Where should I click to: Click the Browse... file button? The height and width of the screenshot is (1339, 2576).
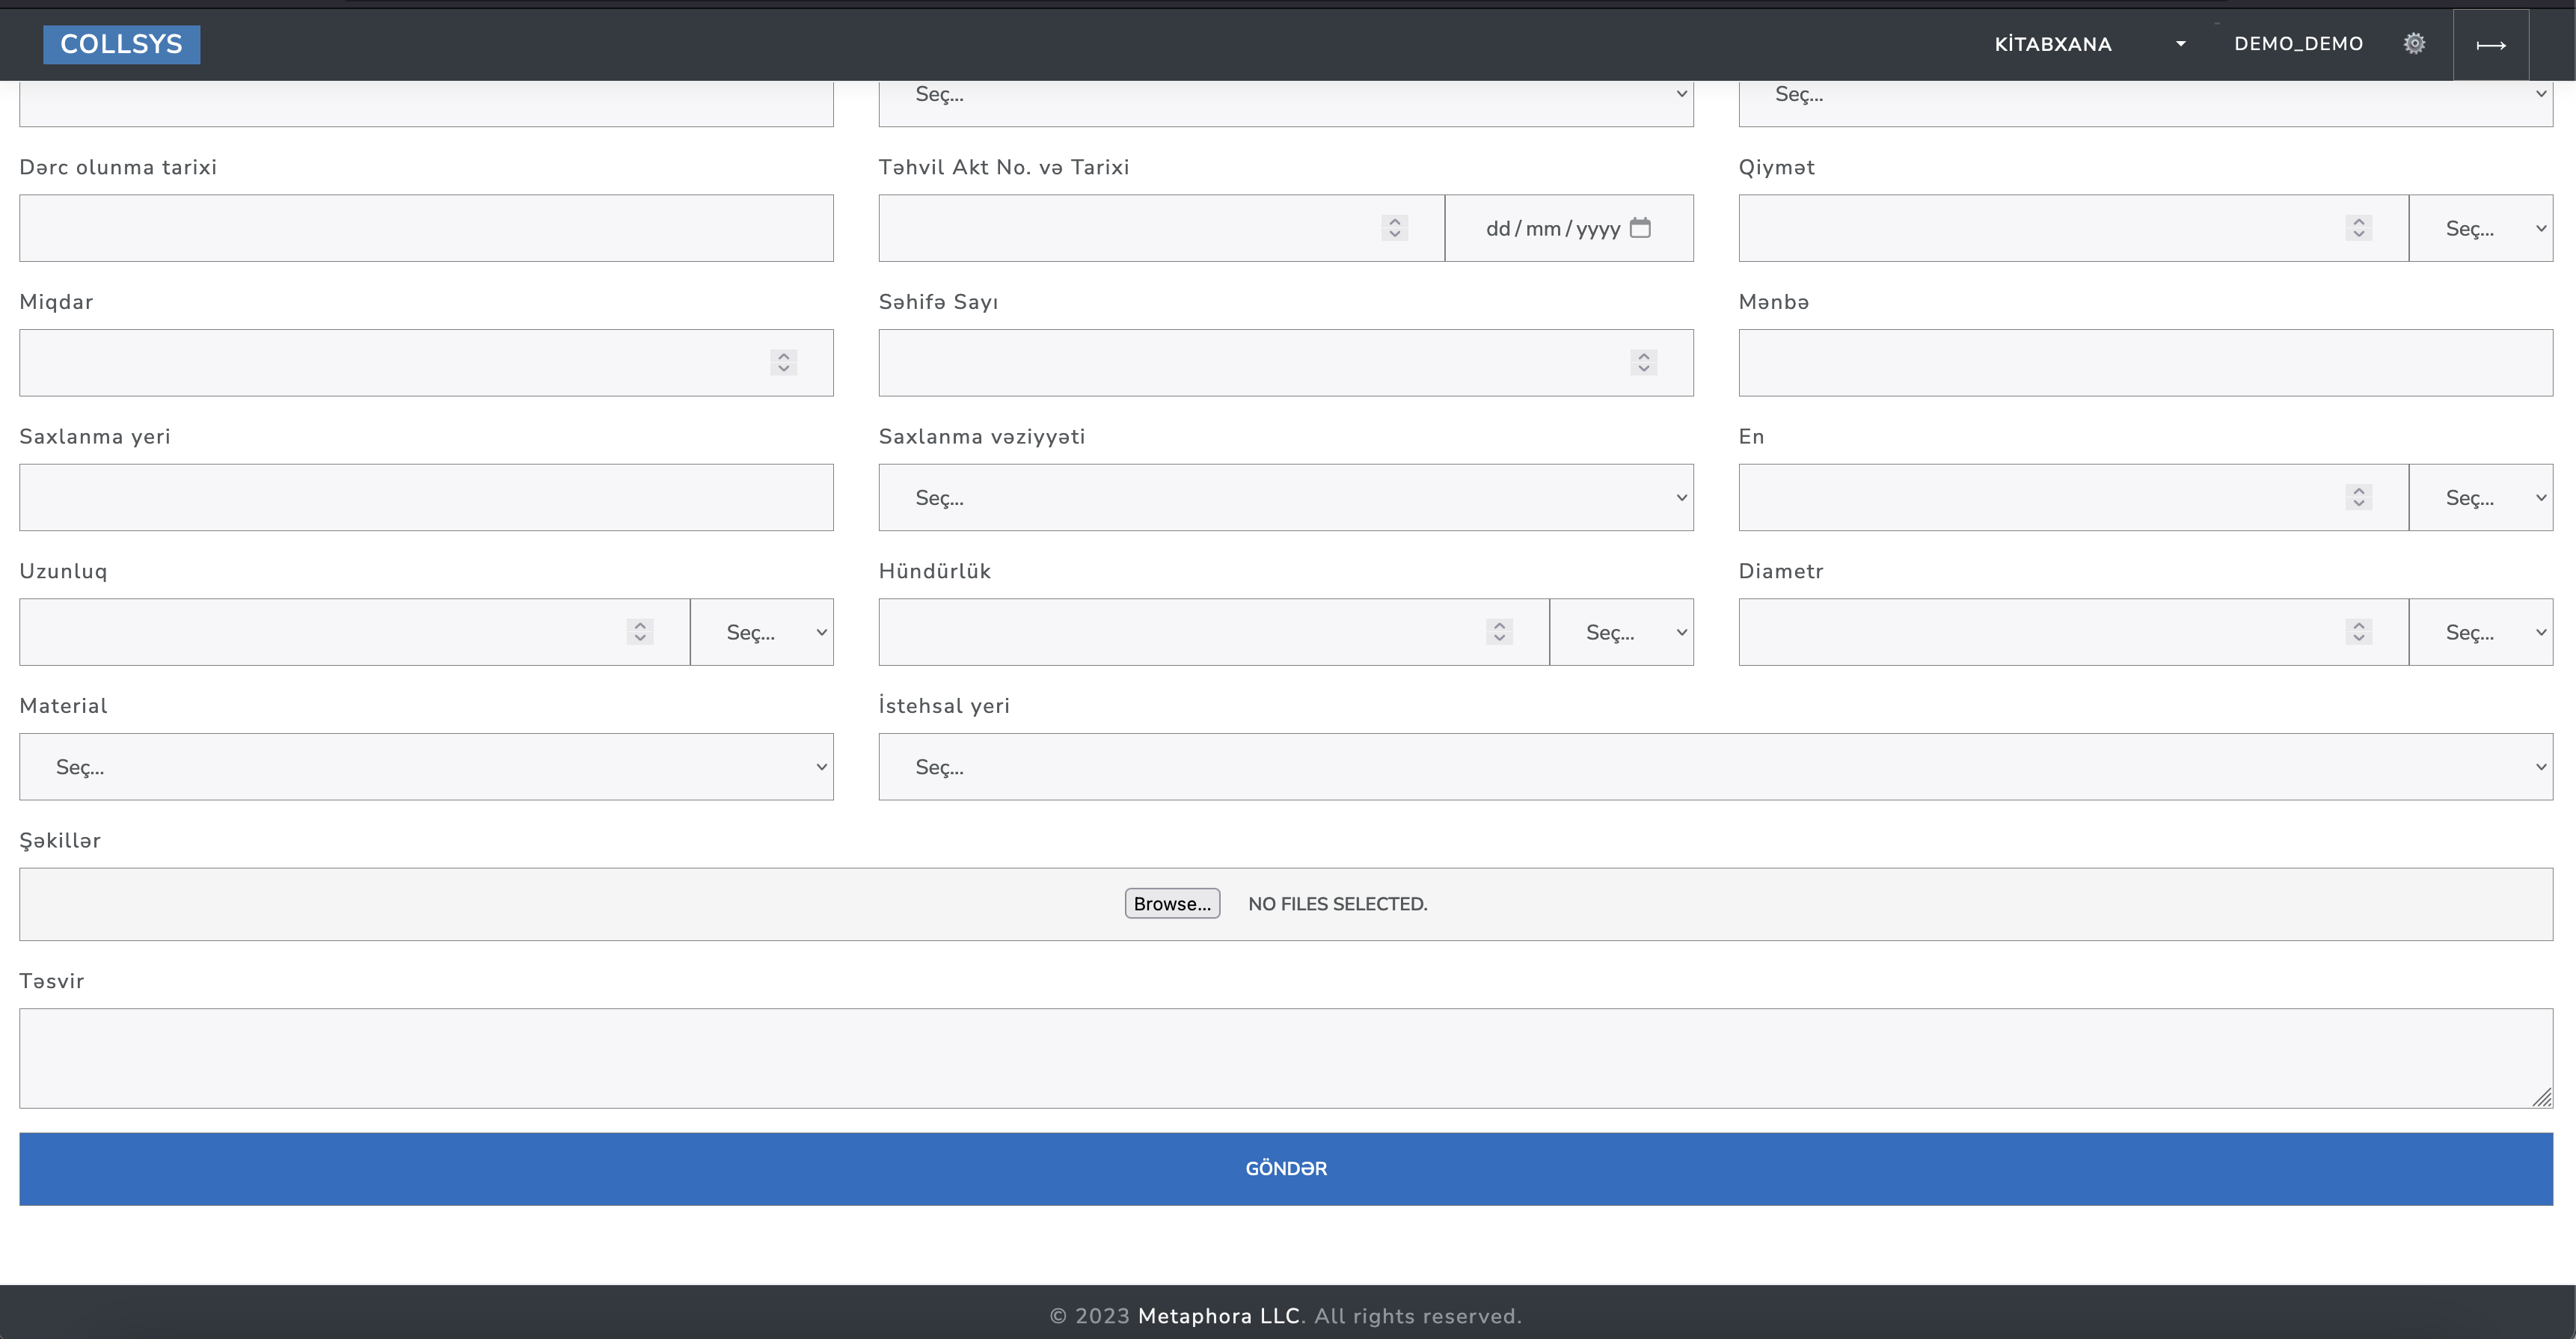pyautogui.click(x=1172, y=903)
